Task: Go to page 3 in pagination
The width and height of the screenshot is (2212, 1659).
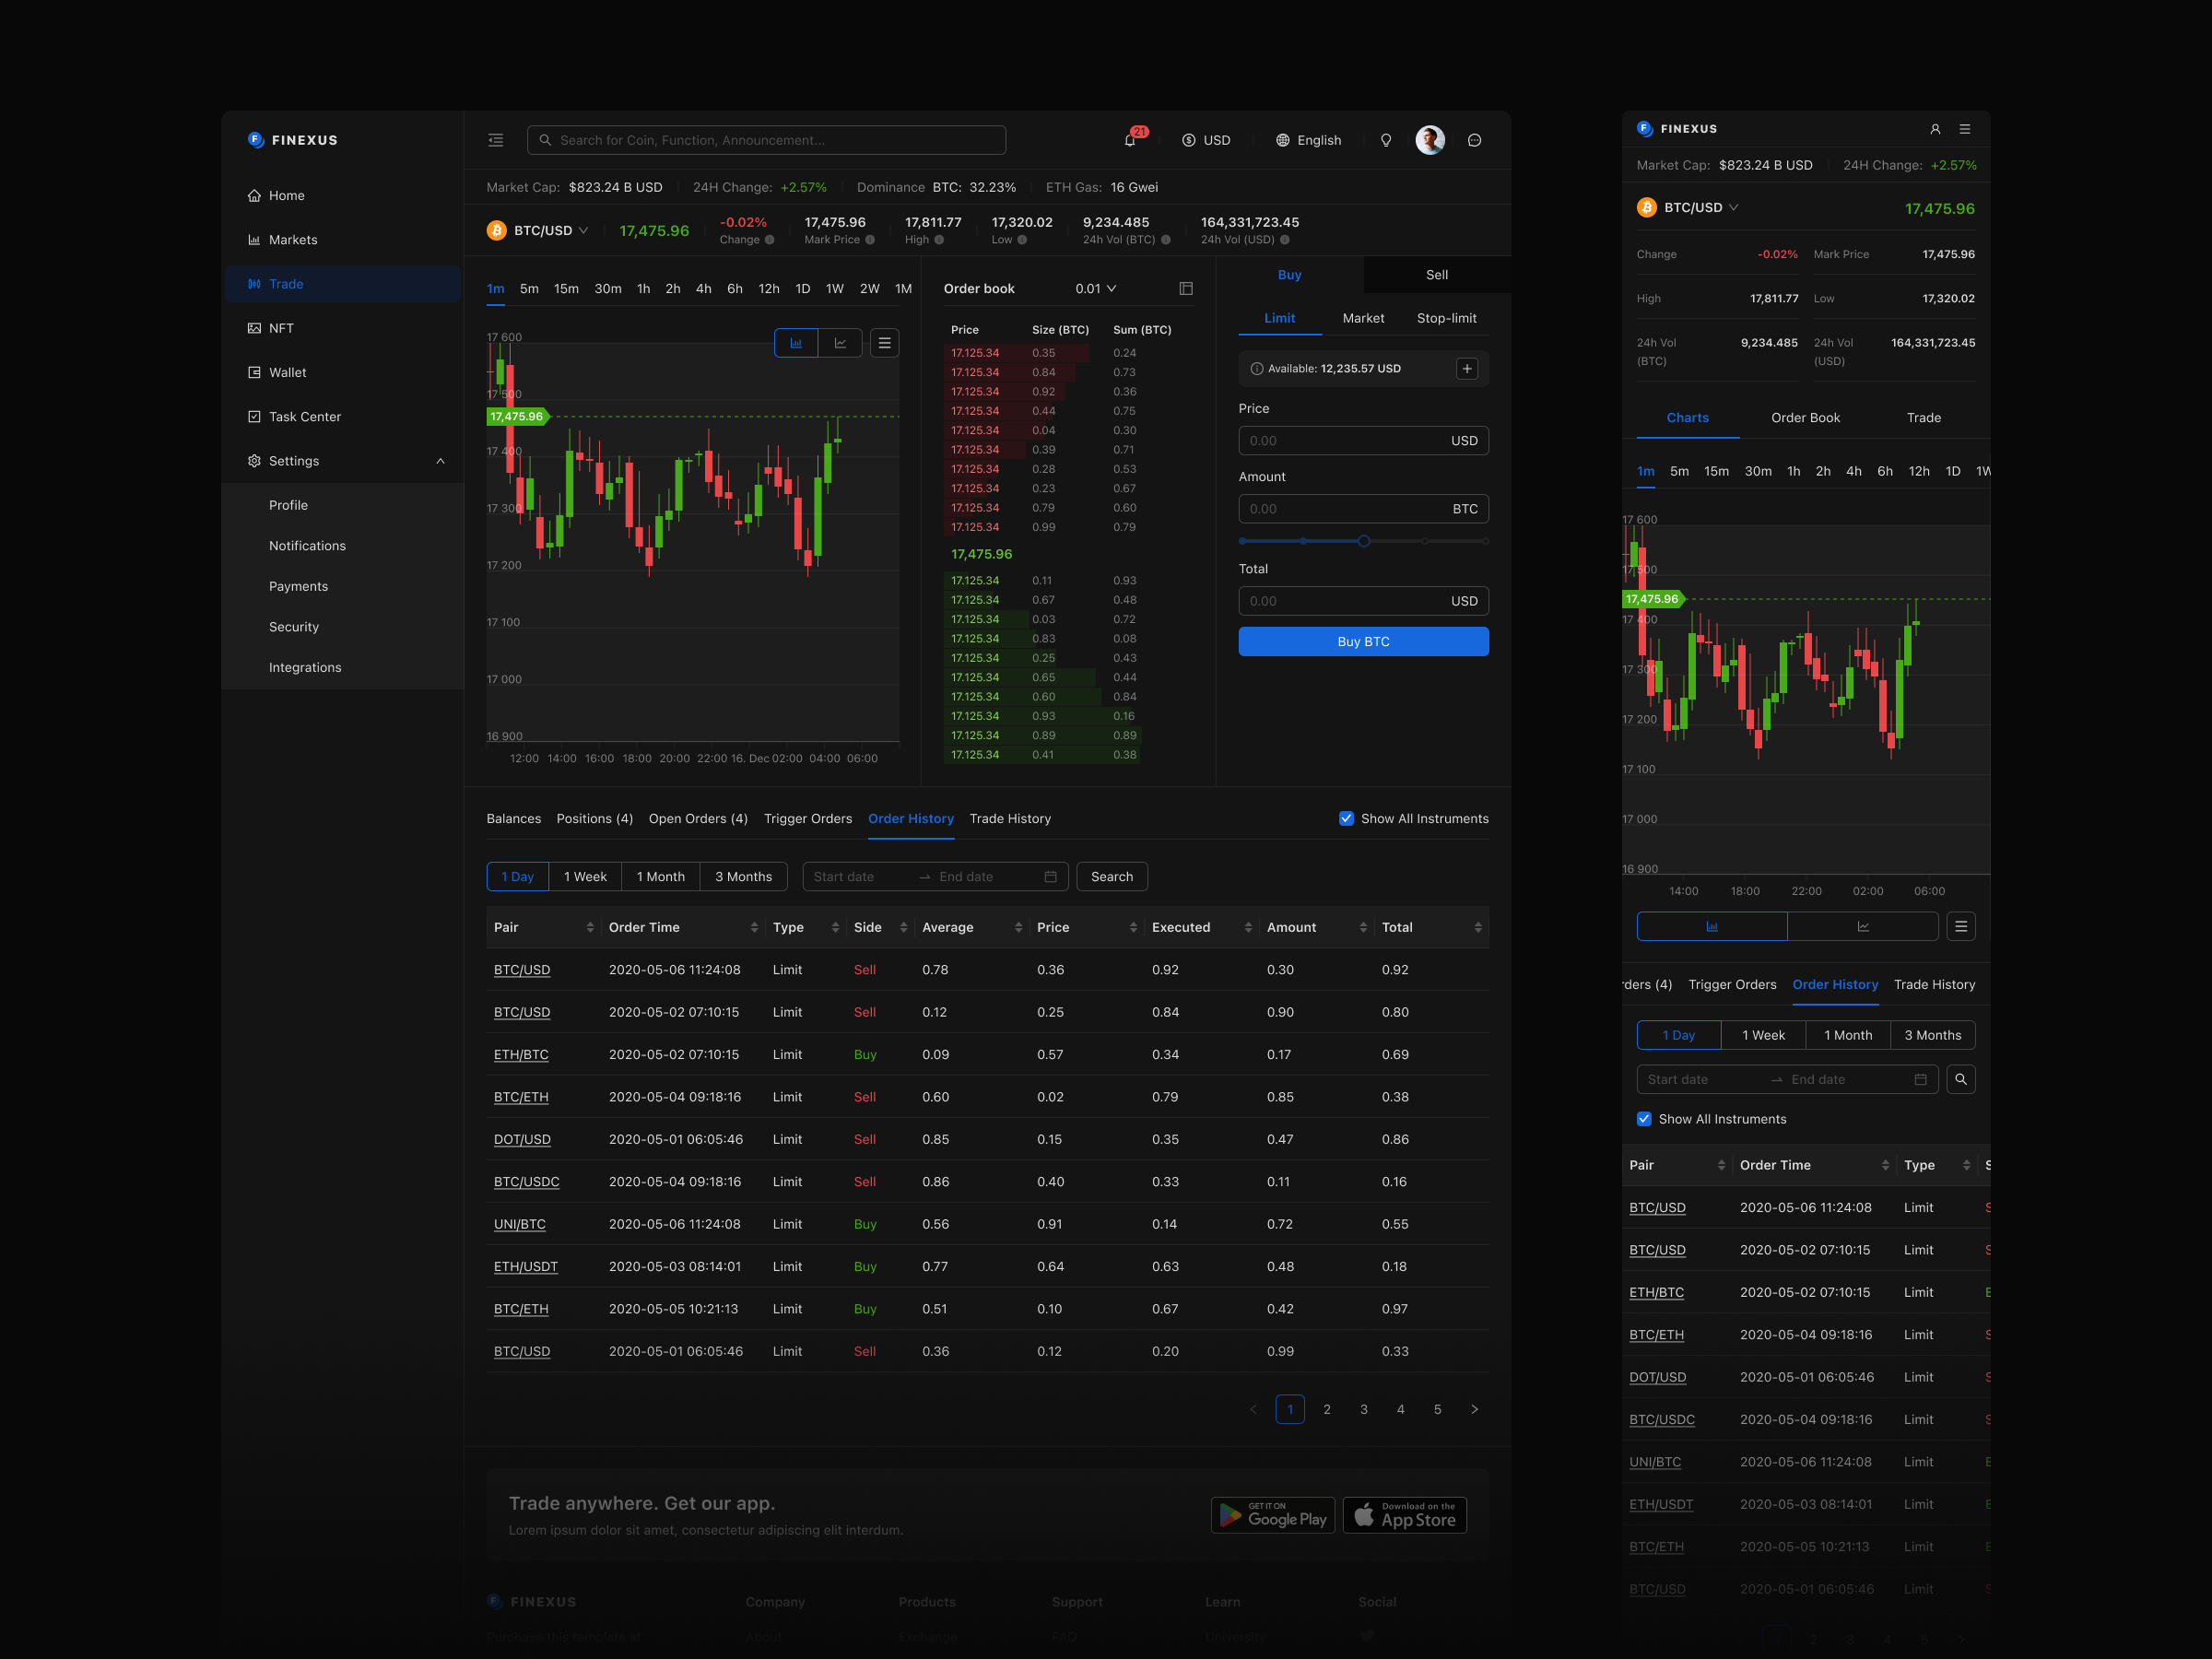Action: [1363, 1409]
